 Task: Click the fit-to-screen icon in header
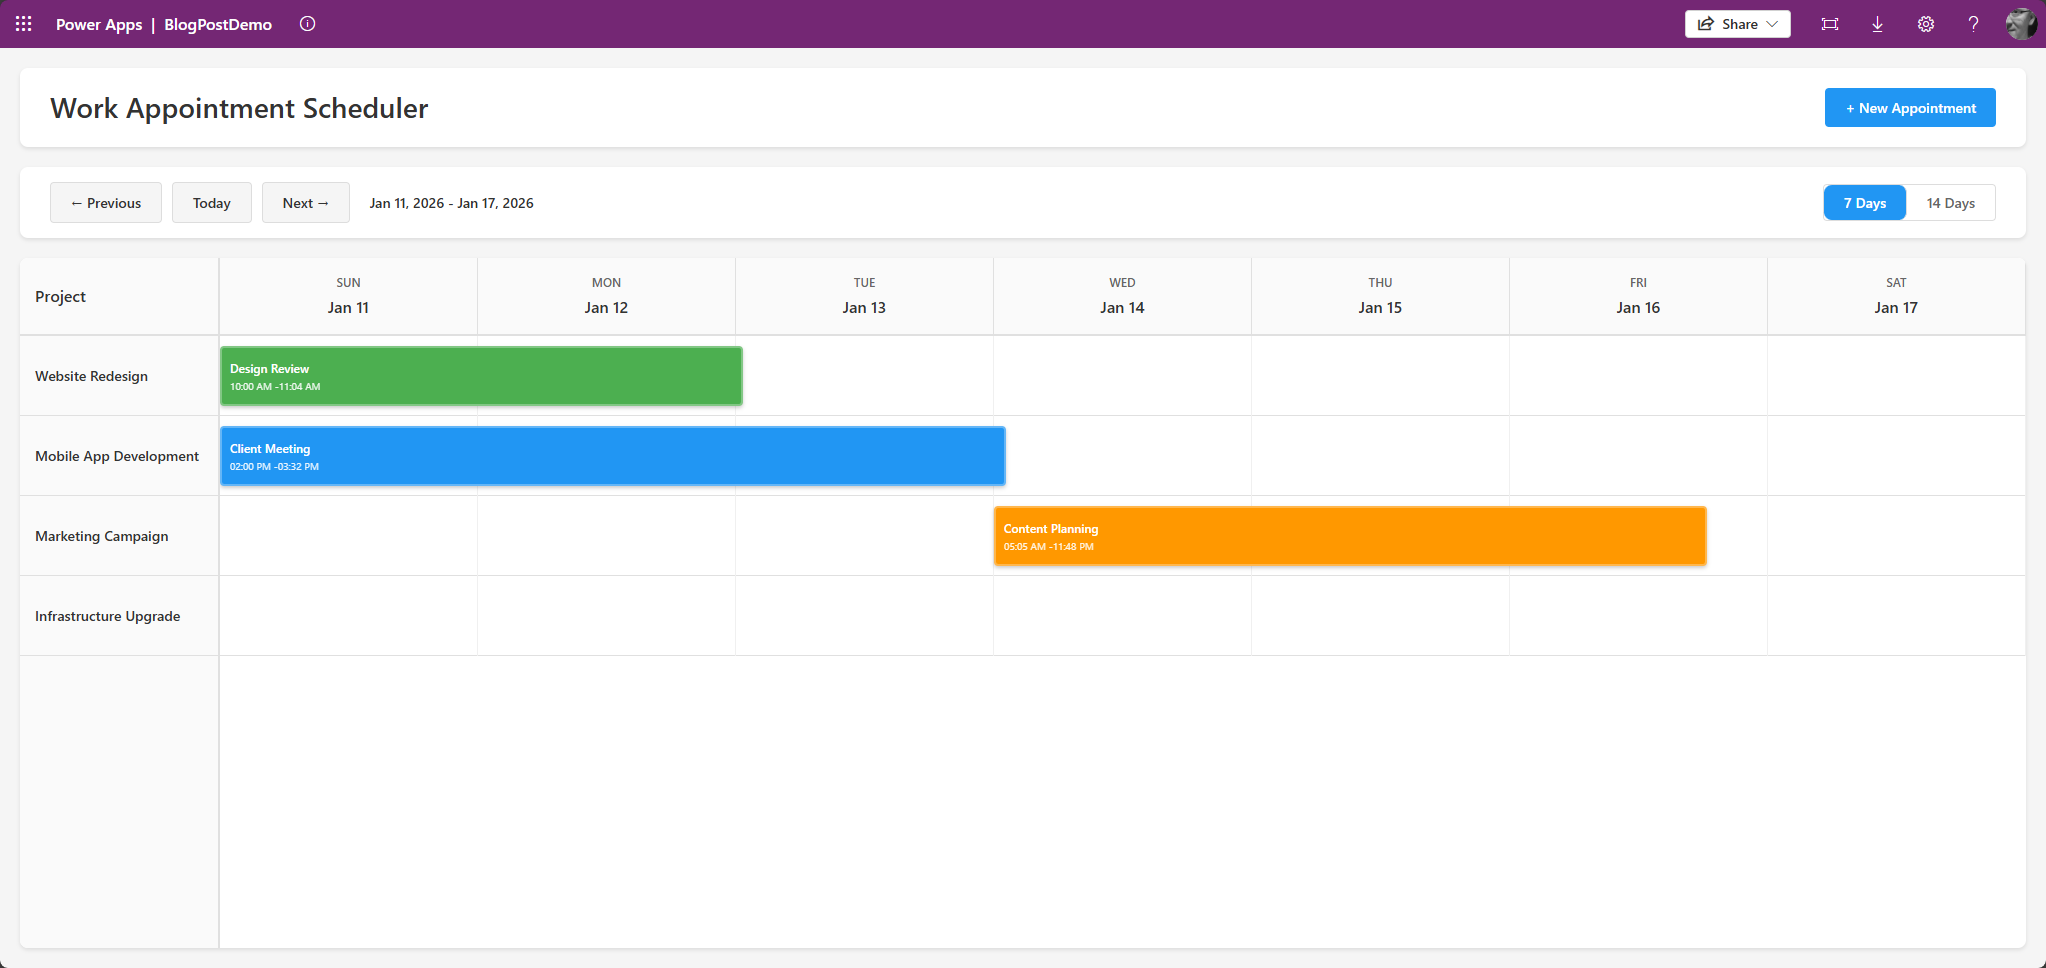click(x=1830, y=24)
